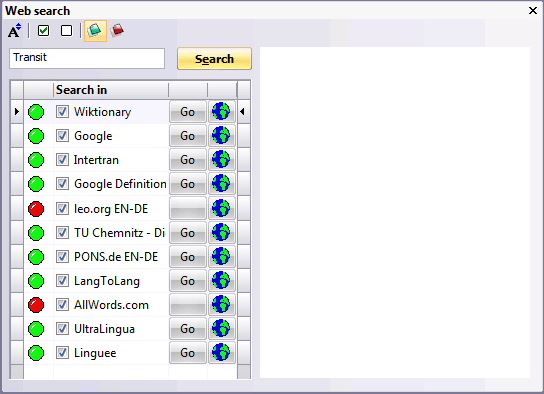Screen dimensions: 544x394
Task: Uncheck the LangToLang checkbox
Action: click(x=62, y=281)
